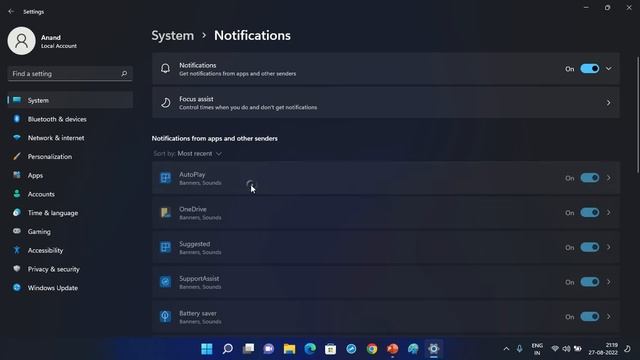This screenshot has width=640, height=360.
Task: Click the bell icon on Notifications card
Action: point(165,69)
